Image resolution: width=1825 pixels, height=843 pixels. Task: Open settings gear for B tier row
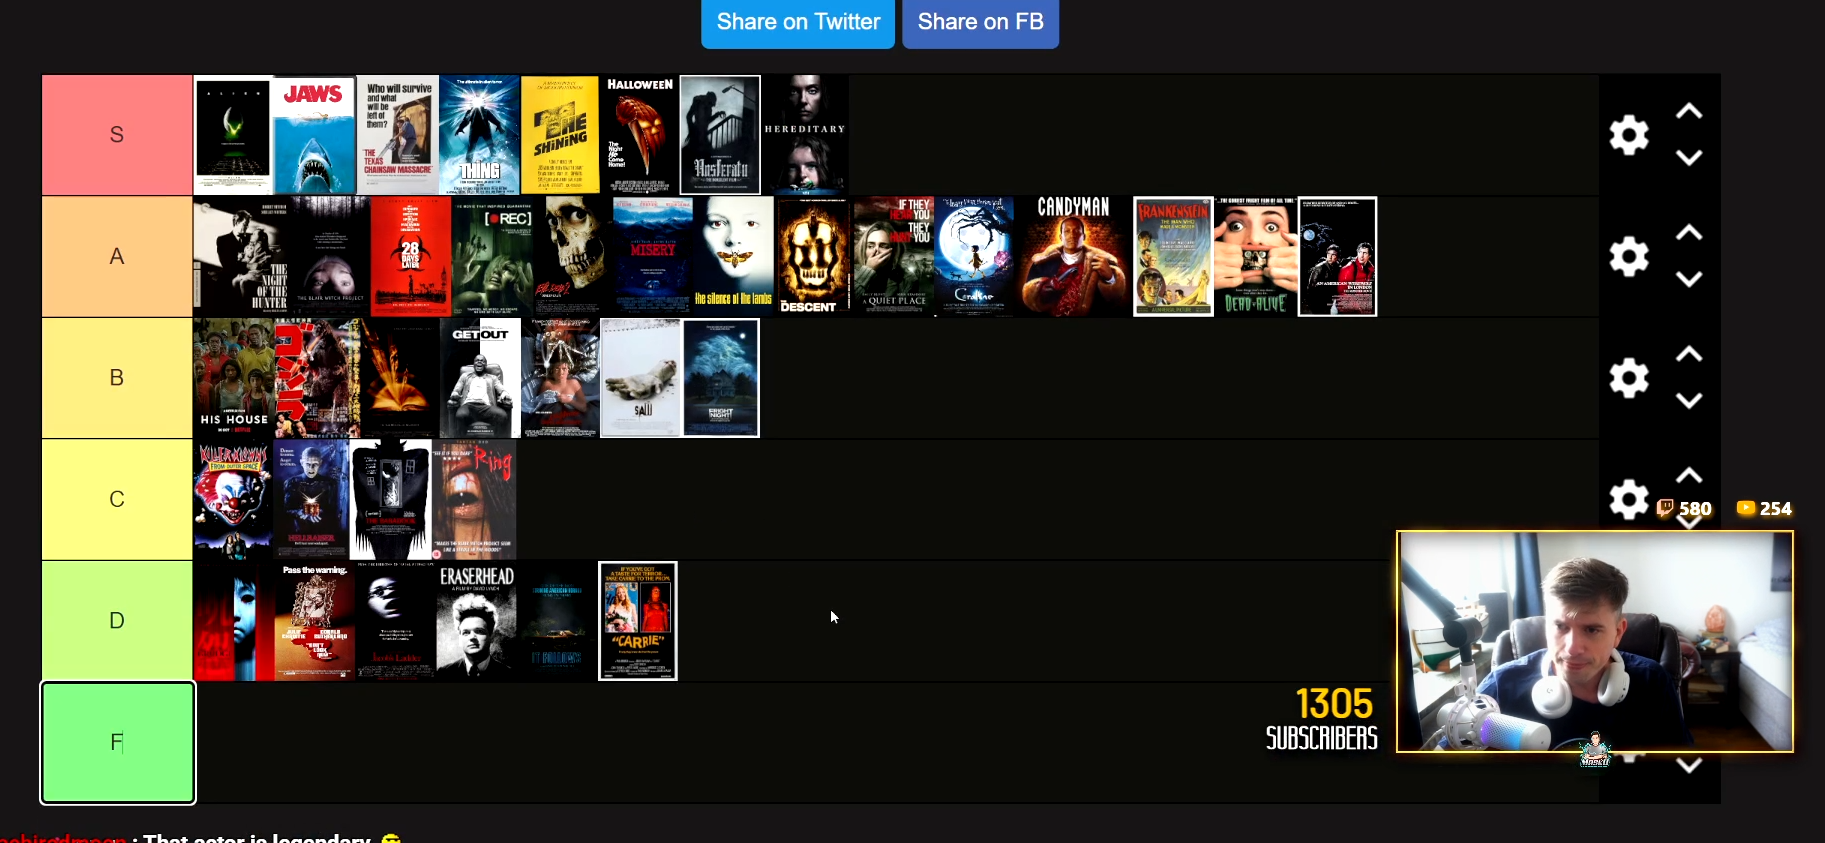[x=1628, y=378]
